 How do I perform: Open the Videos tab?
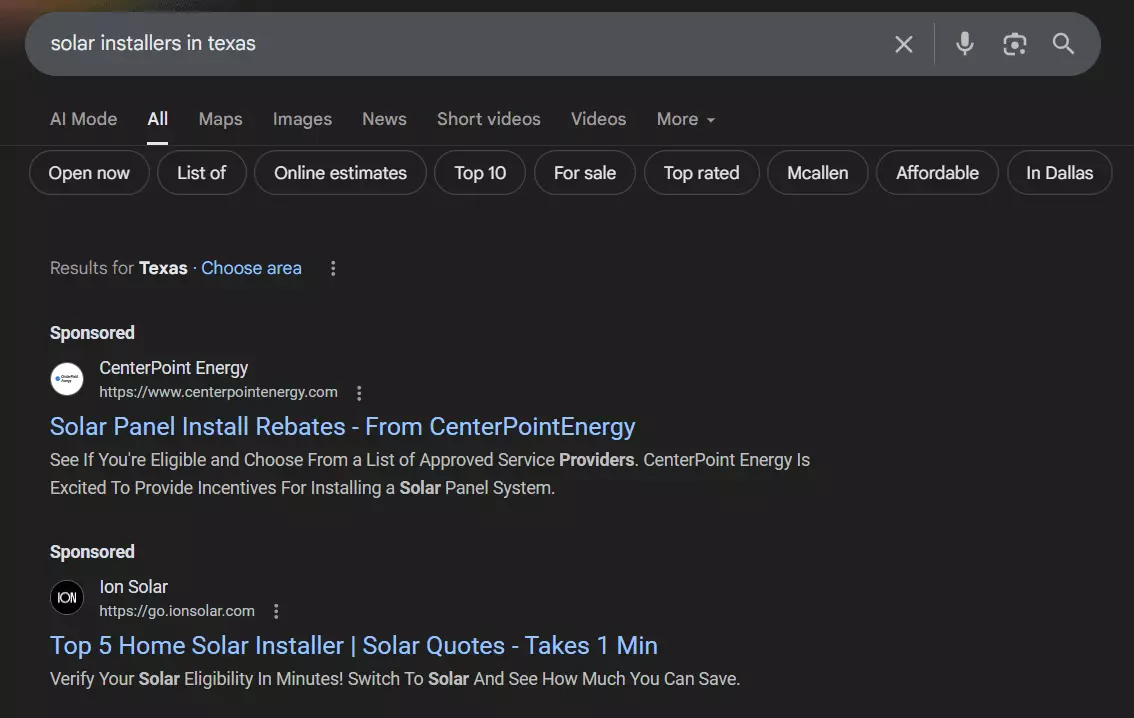point(598,119)
